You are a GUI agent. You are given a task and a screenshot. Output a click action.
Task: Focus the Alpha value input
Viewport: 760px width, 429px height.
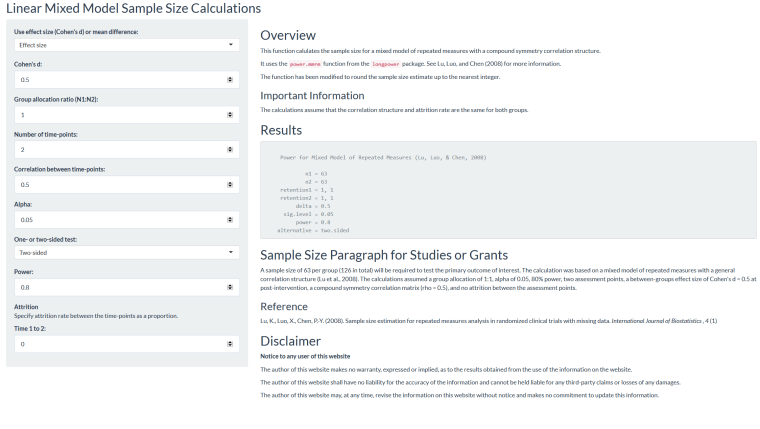coord(115,219)
